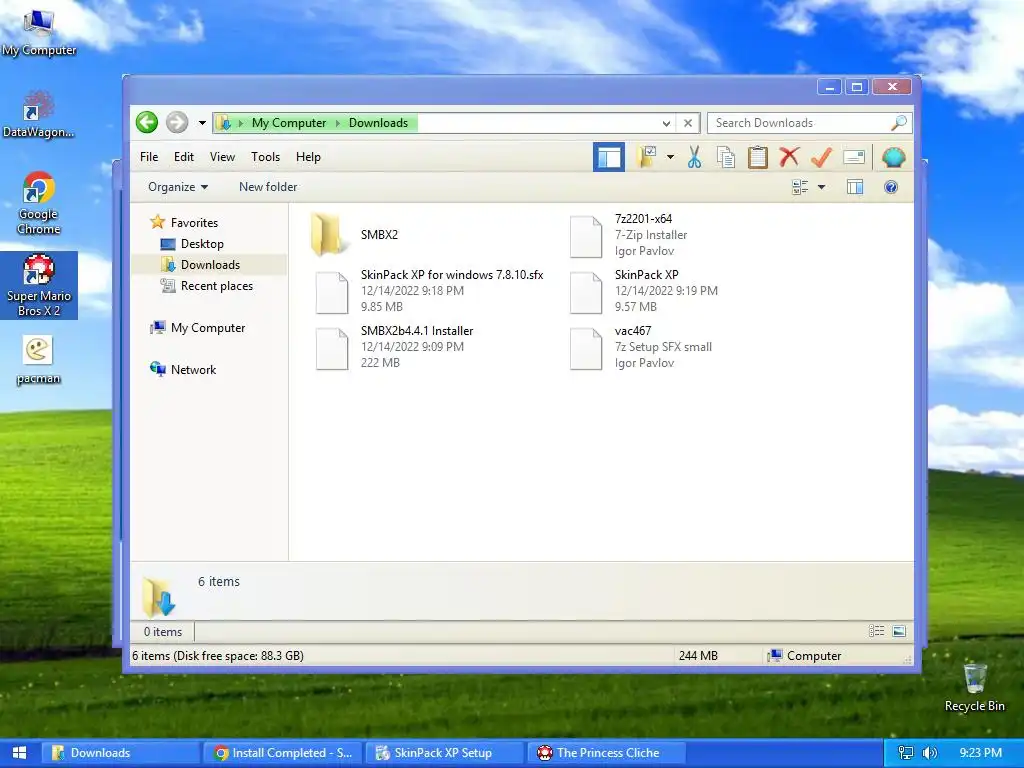This screenshot has height=768, width=1024.
Task: Click the Paste clipboard icon
Action: coord(758,157)
